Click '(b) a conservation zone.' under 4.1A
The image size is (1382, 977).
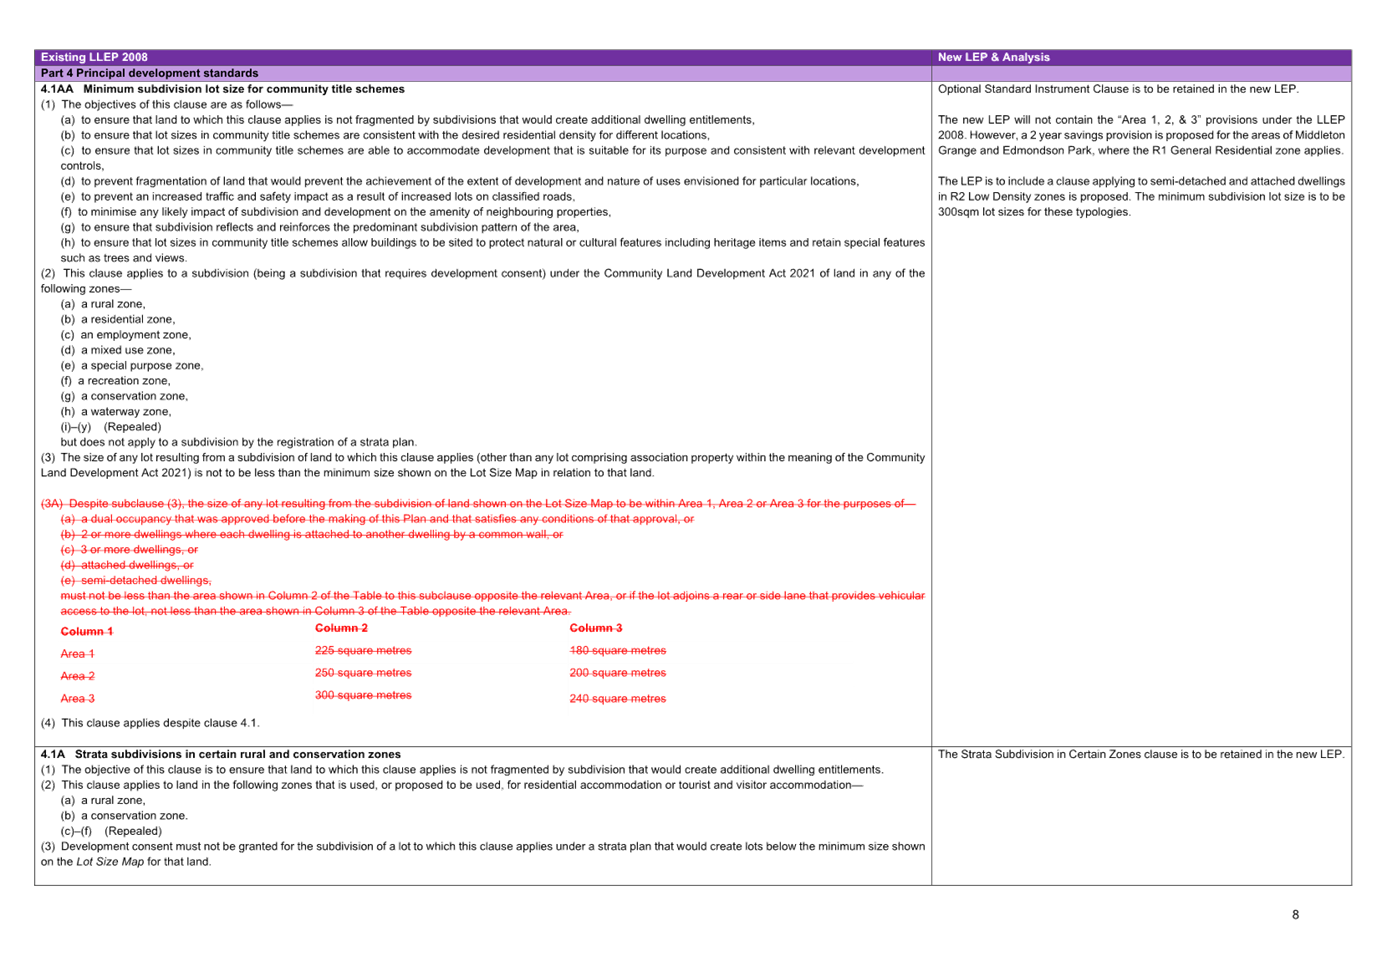click(x=124, y=815)
